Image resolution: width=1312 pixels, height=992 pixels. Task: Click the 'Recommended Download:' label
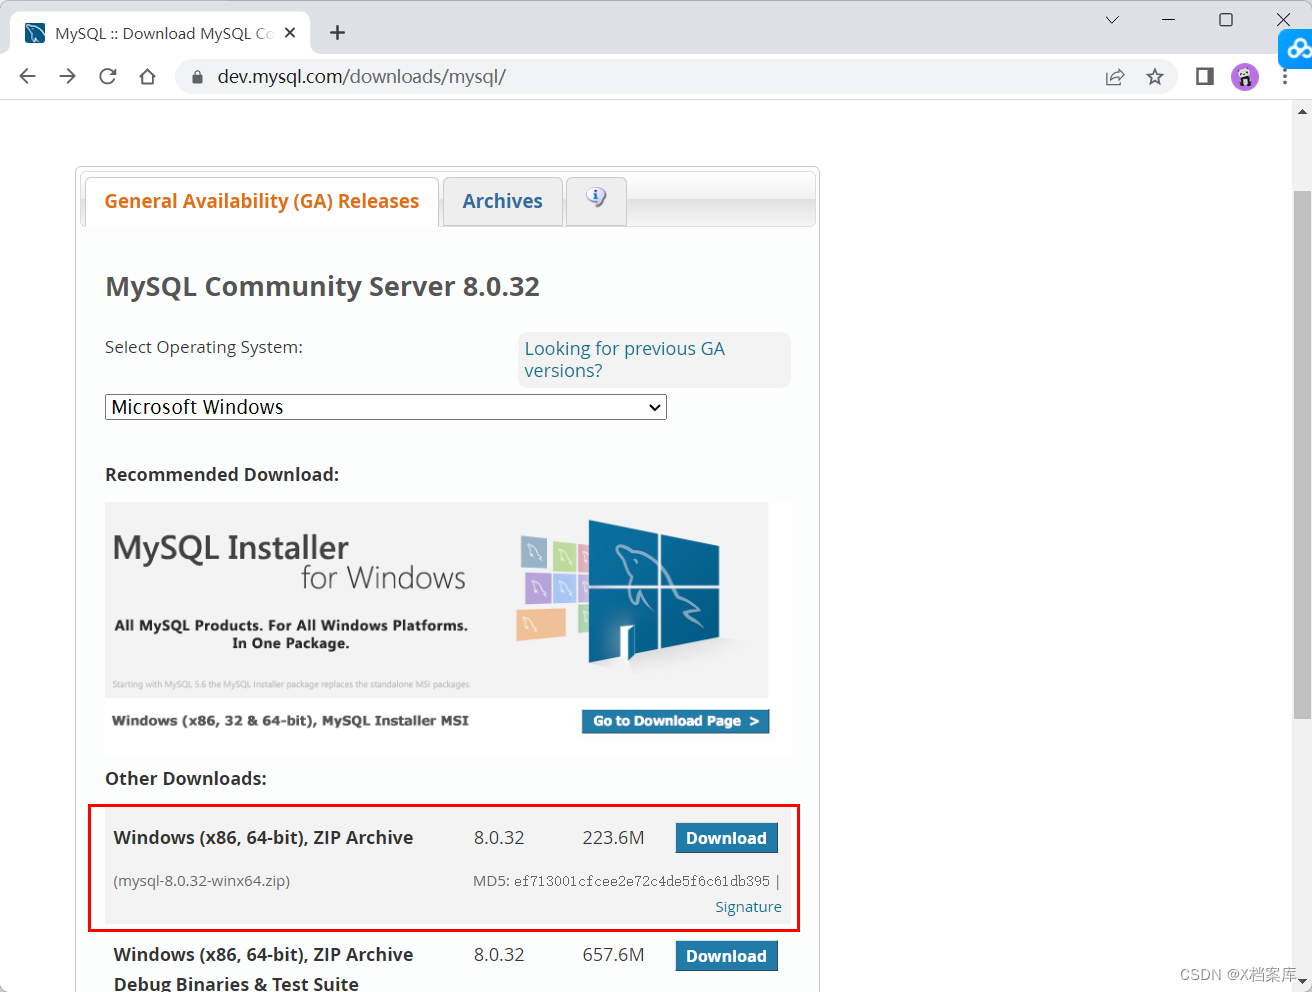click(x=222, y=475)
